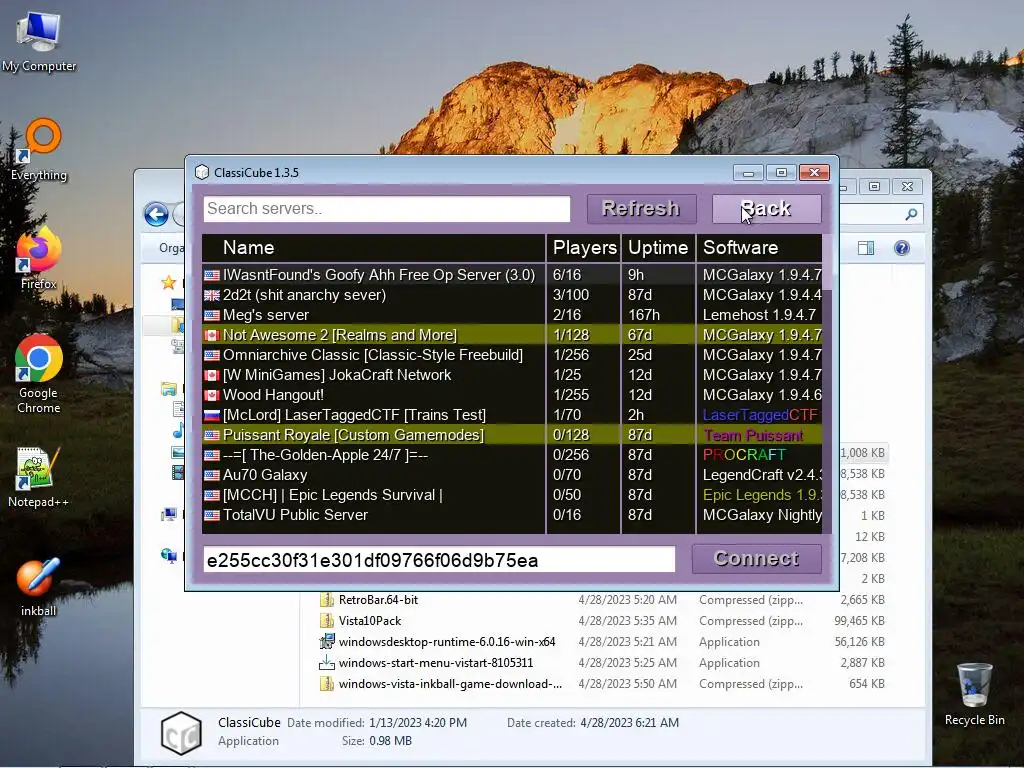Click the Favorites star in Explorer sidebar
The height and width of the screenshot is (768, 1024).
pos(168,282)
